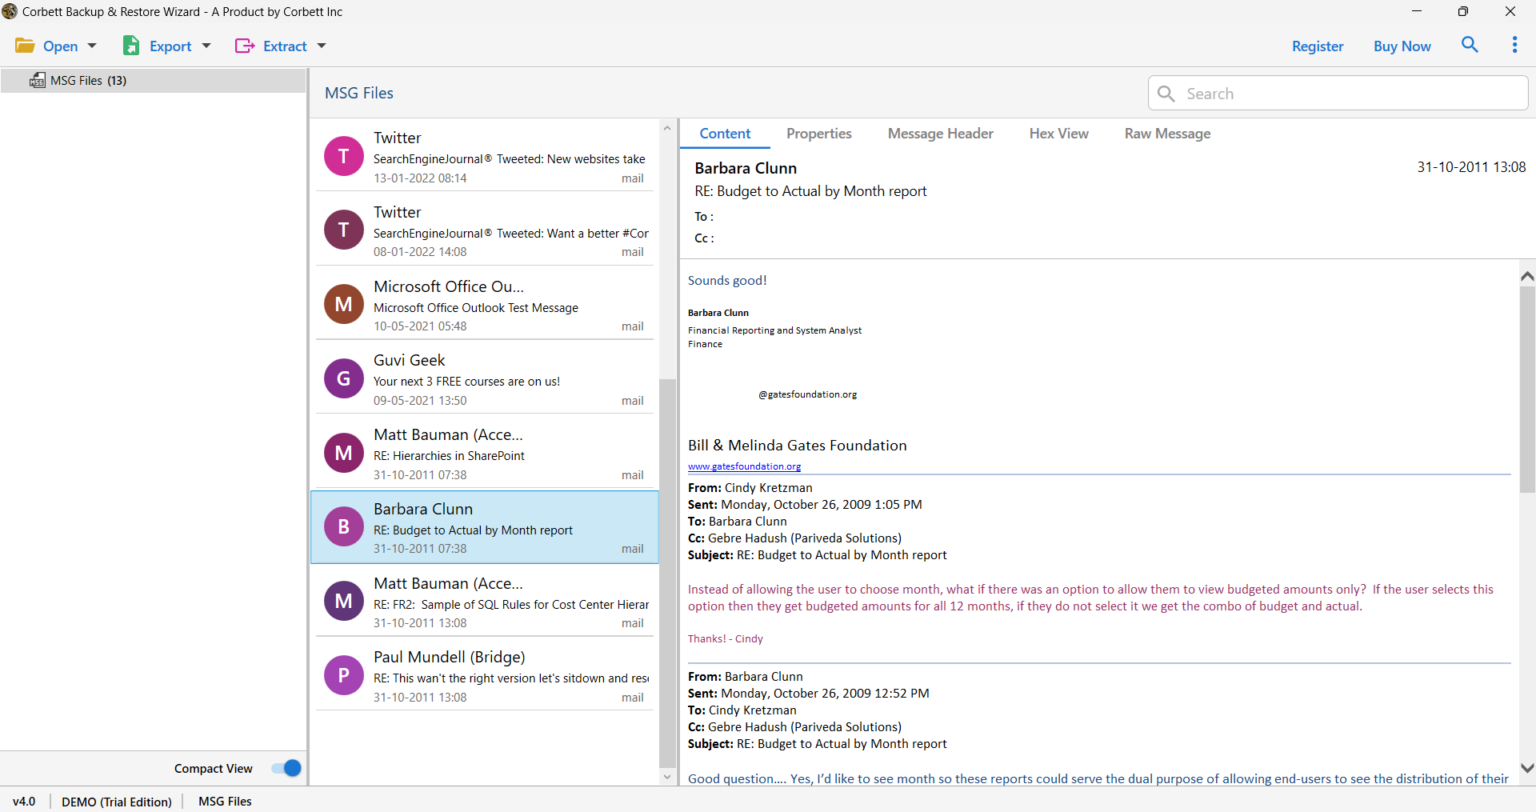Click the Corbett logo in title bar

click(12, 11)
